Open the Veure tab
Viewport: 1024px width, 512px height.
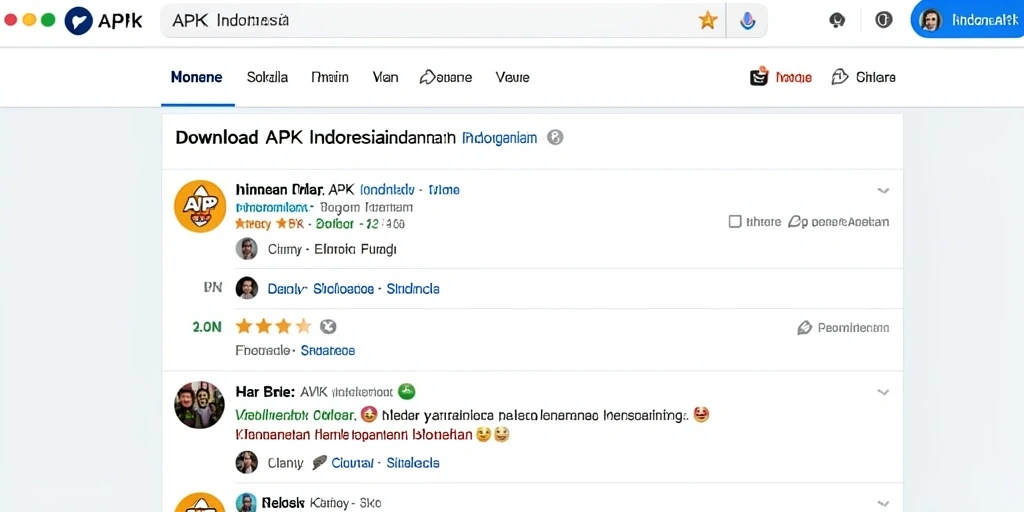coord(513,77)
